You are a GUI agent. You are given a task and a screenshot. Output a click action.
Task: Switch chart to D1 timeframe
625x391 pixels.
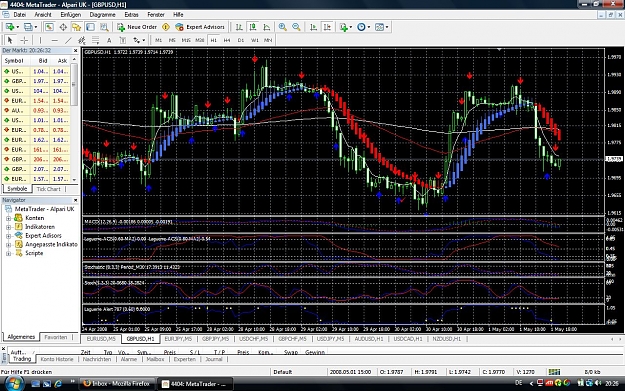[241, 40]
